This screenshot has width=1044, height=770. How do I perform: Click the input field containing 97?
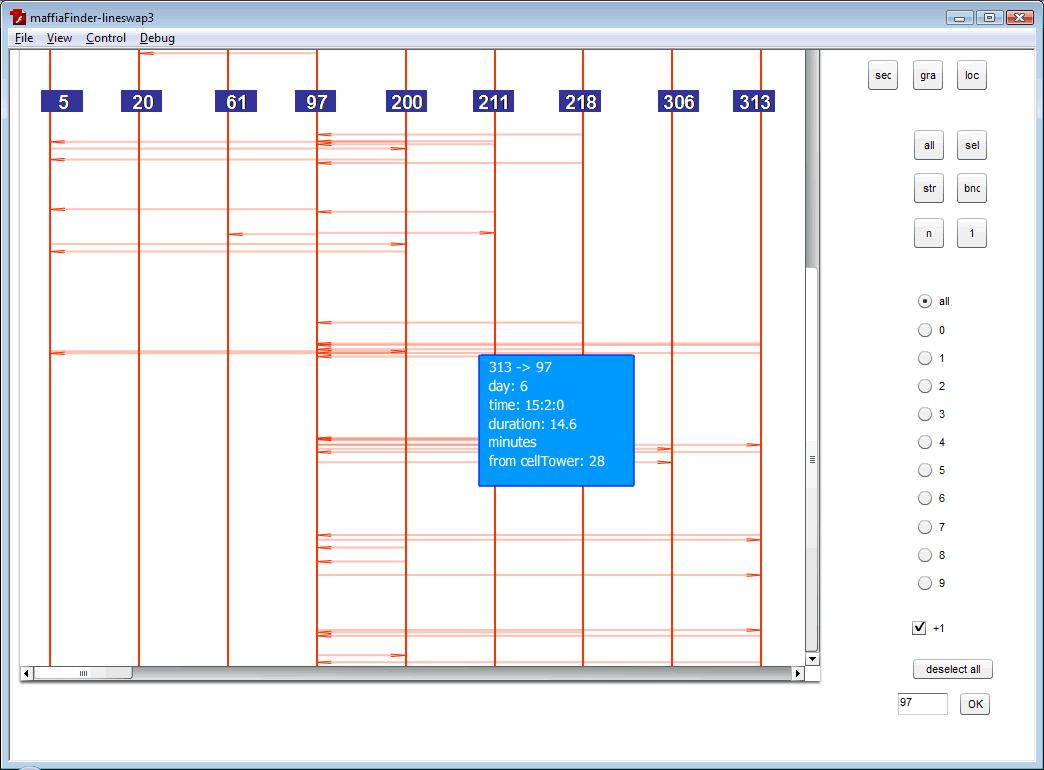(x=922, y=703)
